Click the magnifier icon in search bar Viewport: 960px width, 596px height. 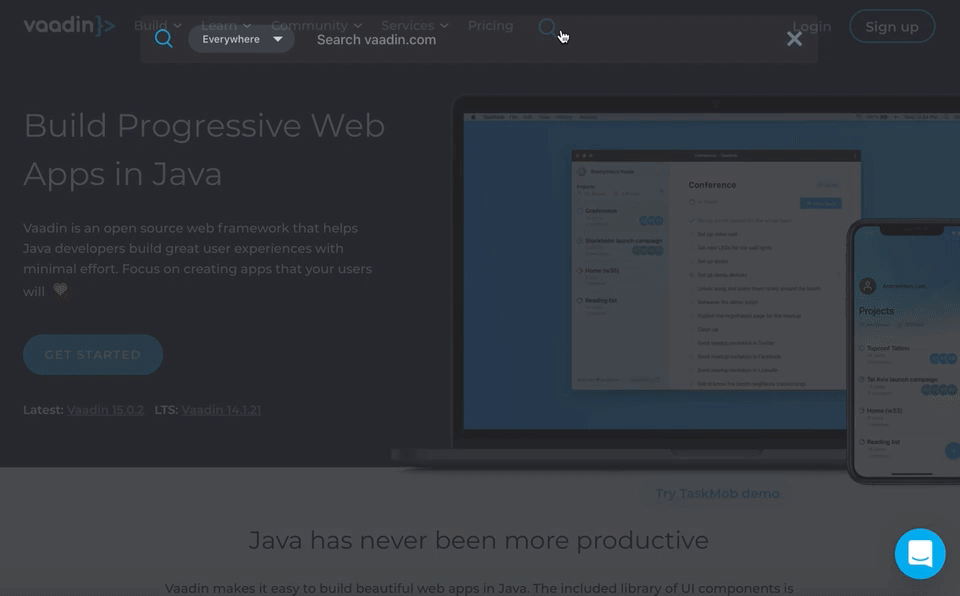[164, 39]
